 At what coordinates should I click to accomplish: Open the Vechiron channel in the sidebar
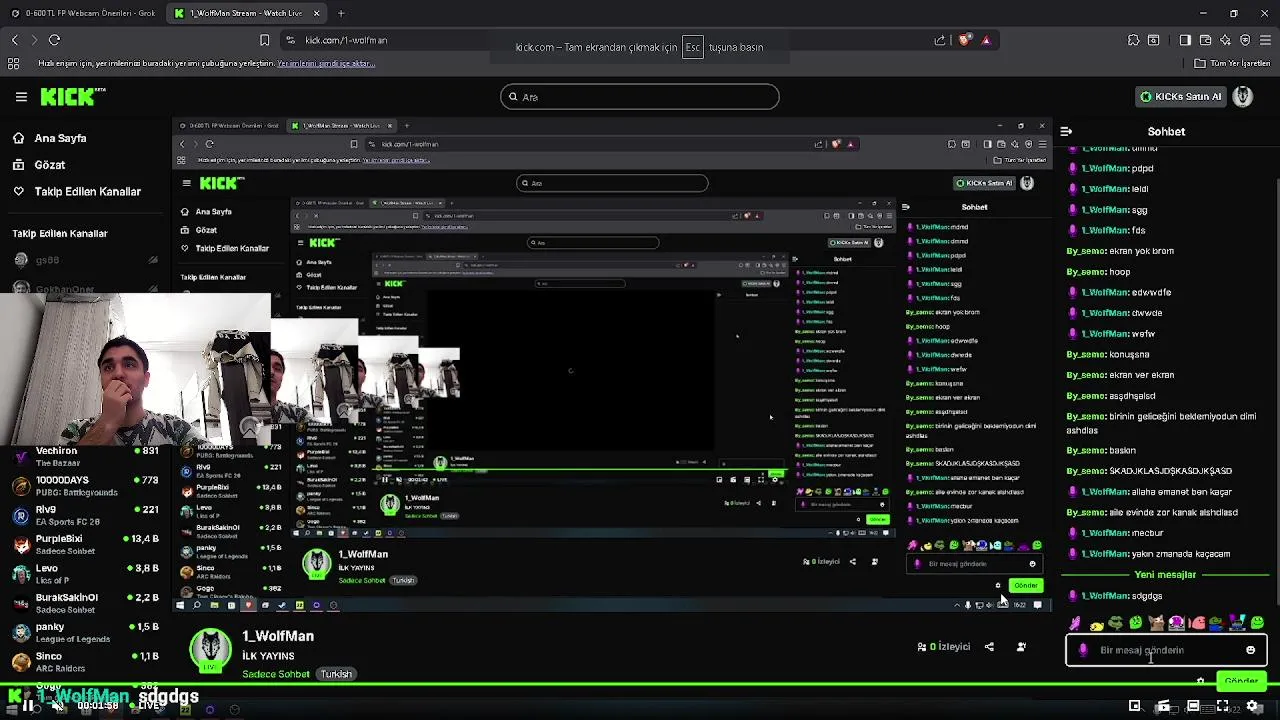[x=85, y=456]
